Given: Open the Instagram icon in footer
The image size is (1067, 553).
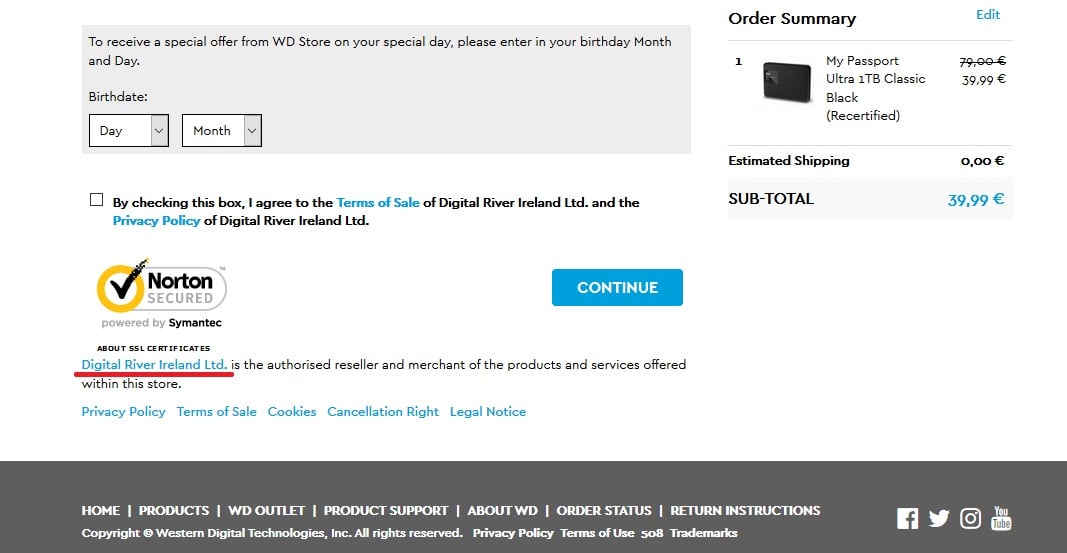Looking at the screenshot, I should [x=970, y=518].
